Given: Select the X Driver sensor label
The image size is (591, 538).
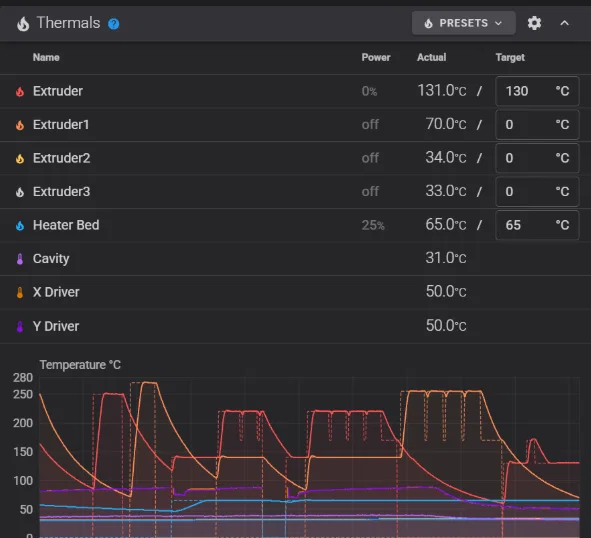Looking at the screenshot, I should tap(56, 292).
